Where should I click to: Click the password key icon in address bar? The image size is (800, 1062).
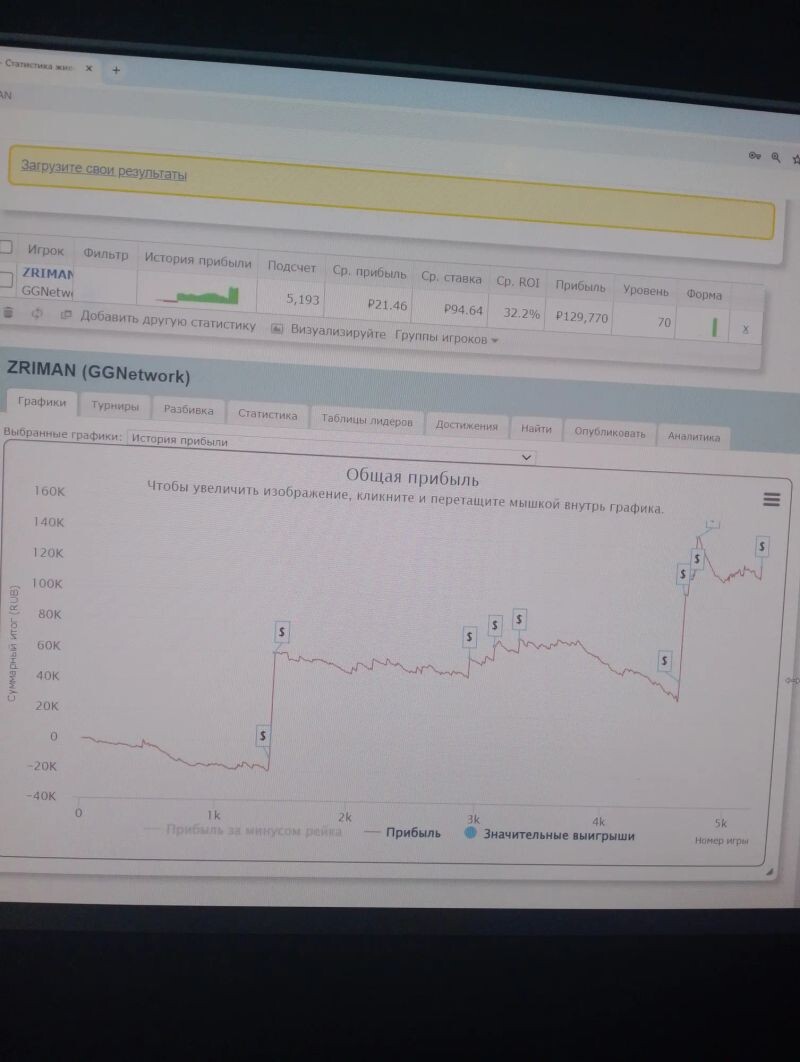point(755,156)
